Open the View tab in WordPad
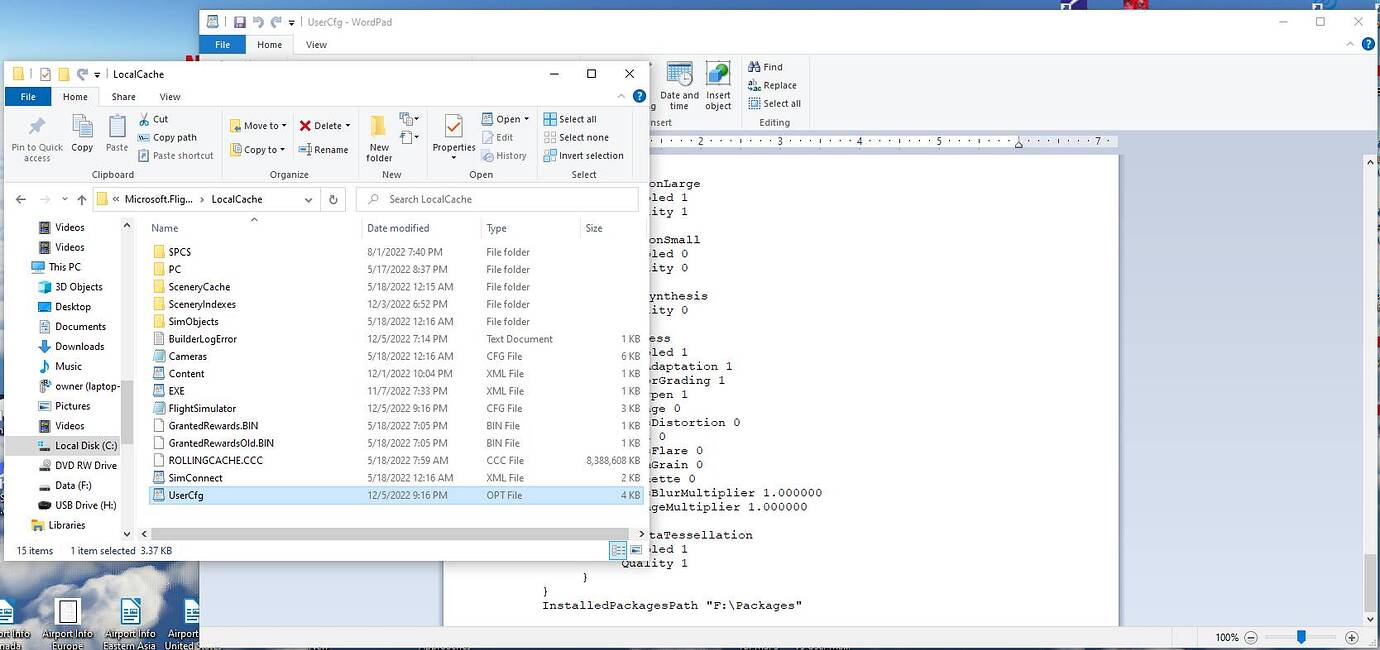 pos(316,44)
